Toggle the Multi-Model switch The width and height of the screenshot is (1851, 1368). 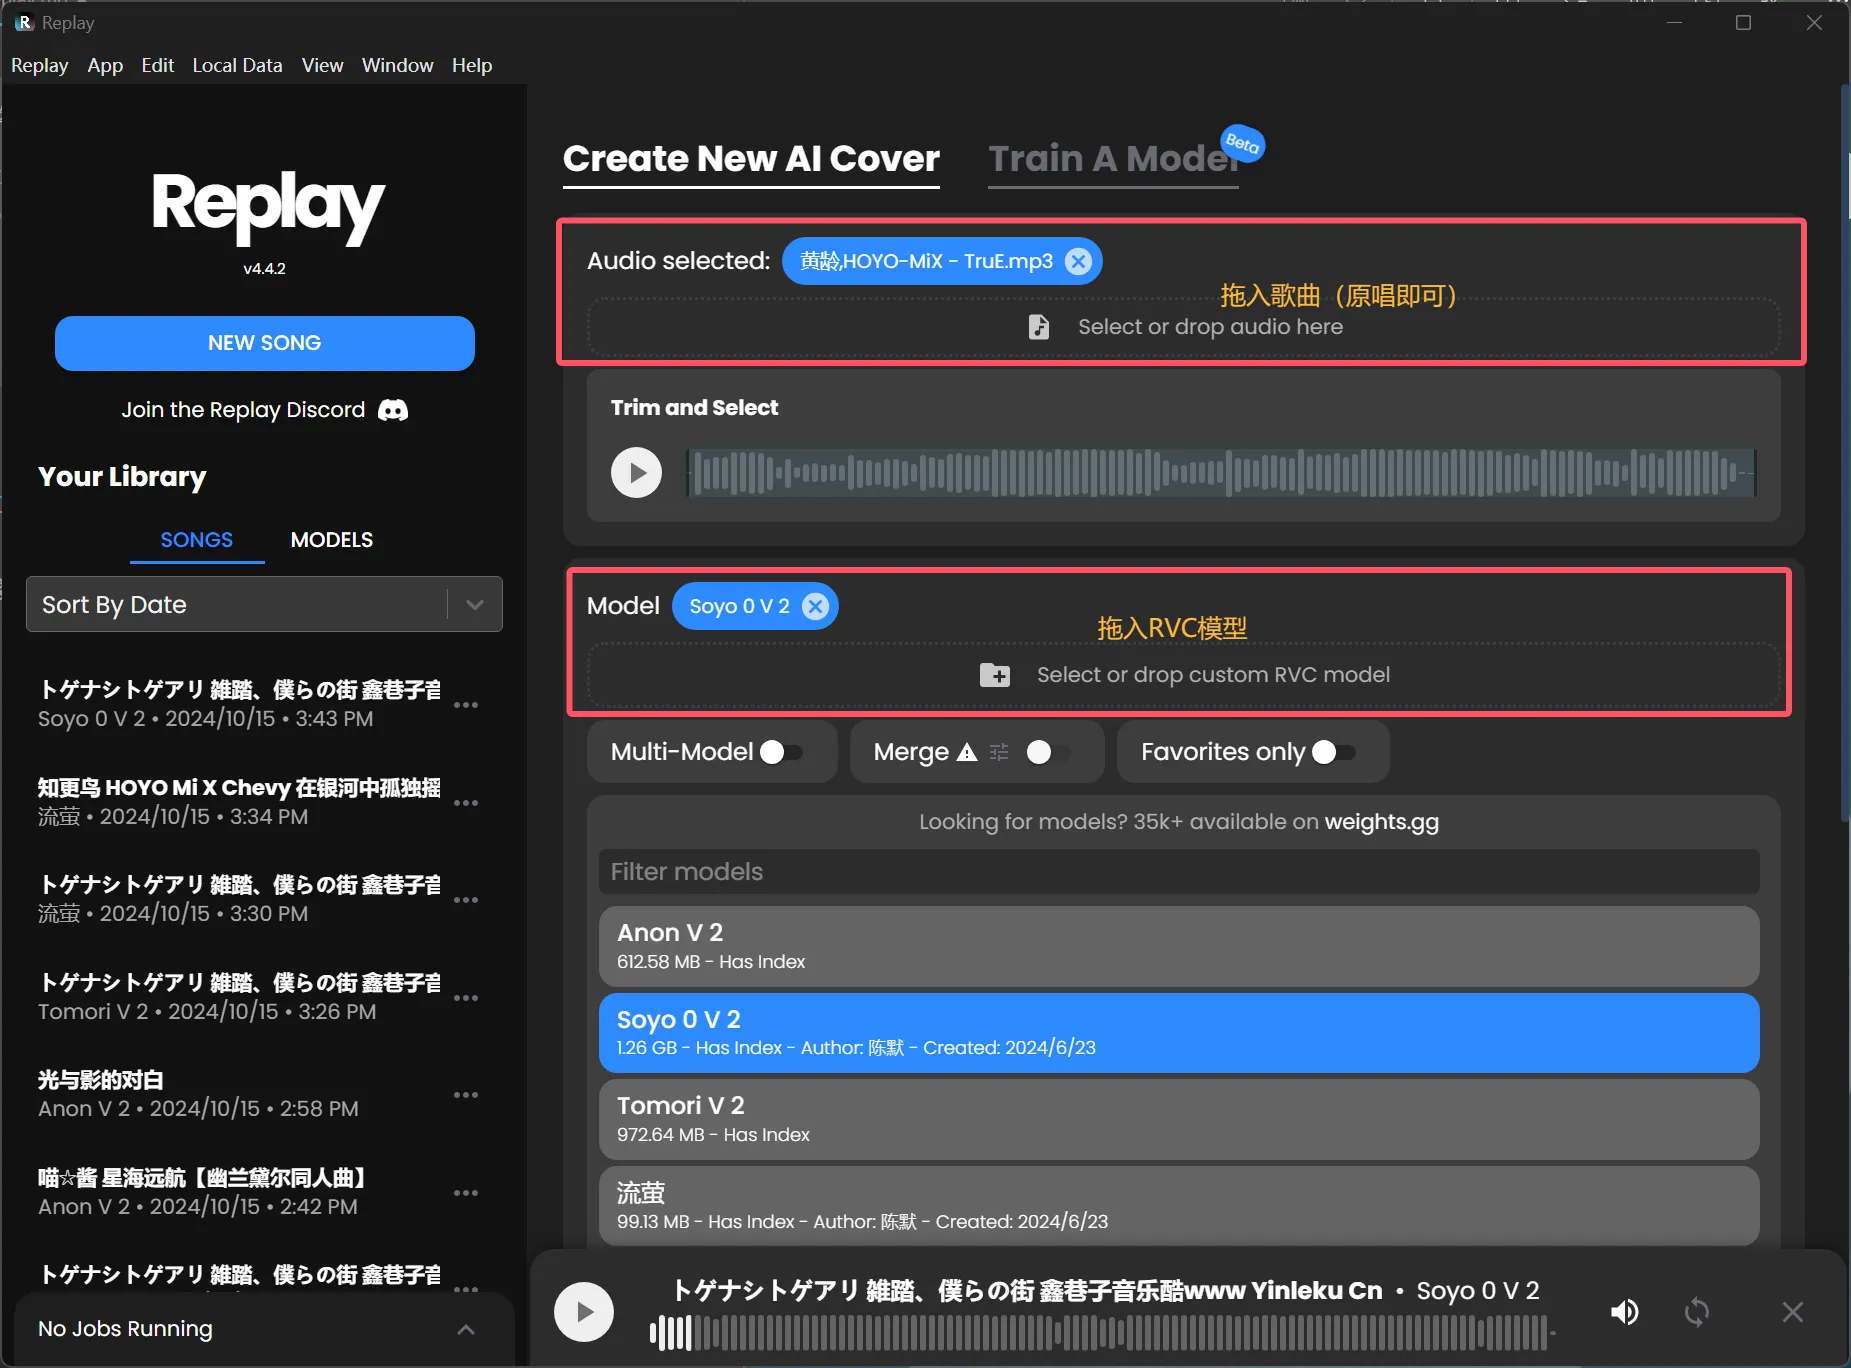tap(781, 752)
